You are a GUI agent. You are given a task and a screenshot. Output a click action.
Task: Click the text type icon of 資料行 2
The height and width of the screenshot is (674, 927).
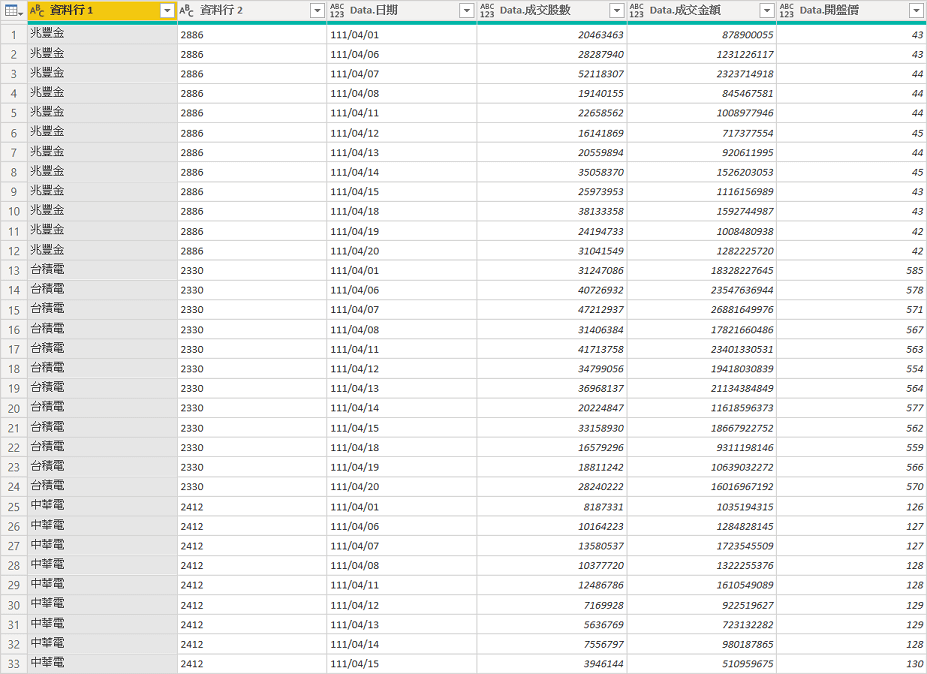(186, 10)
